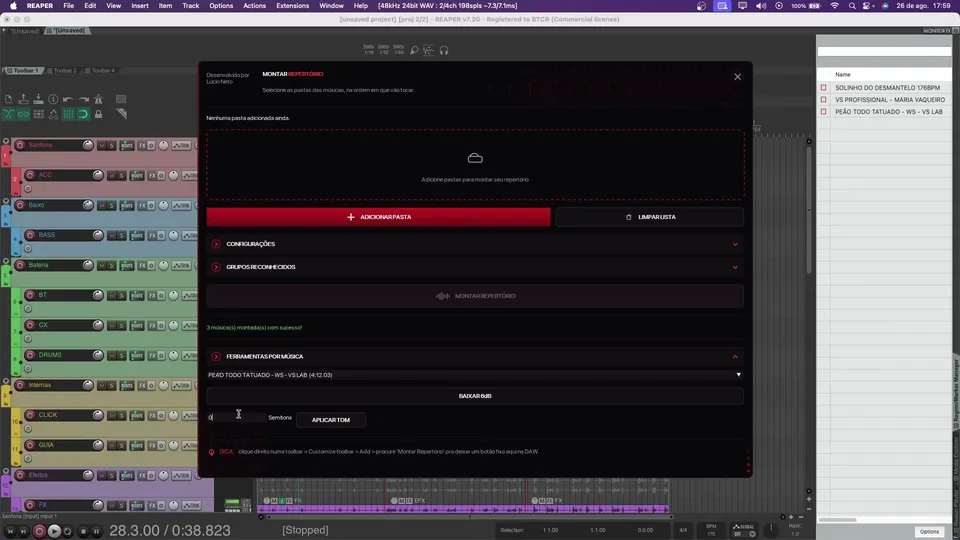Open the Extensions menu

(x=292, y=6)
